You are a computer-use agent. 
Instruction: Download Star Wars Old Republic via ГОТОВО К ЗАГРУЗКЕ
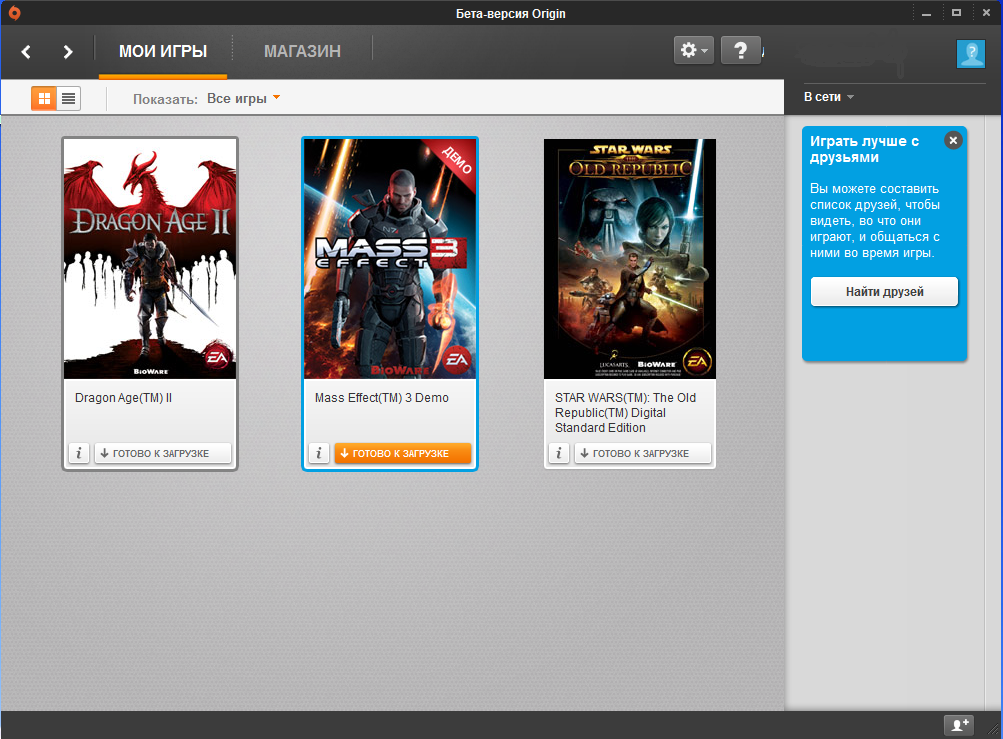pyautogui.click(x=642, y=453)
